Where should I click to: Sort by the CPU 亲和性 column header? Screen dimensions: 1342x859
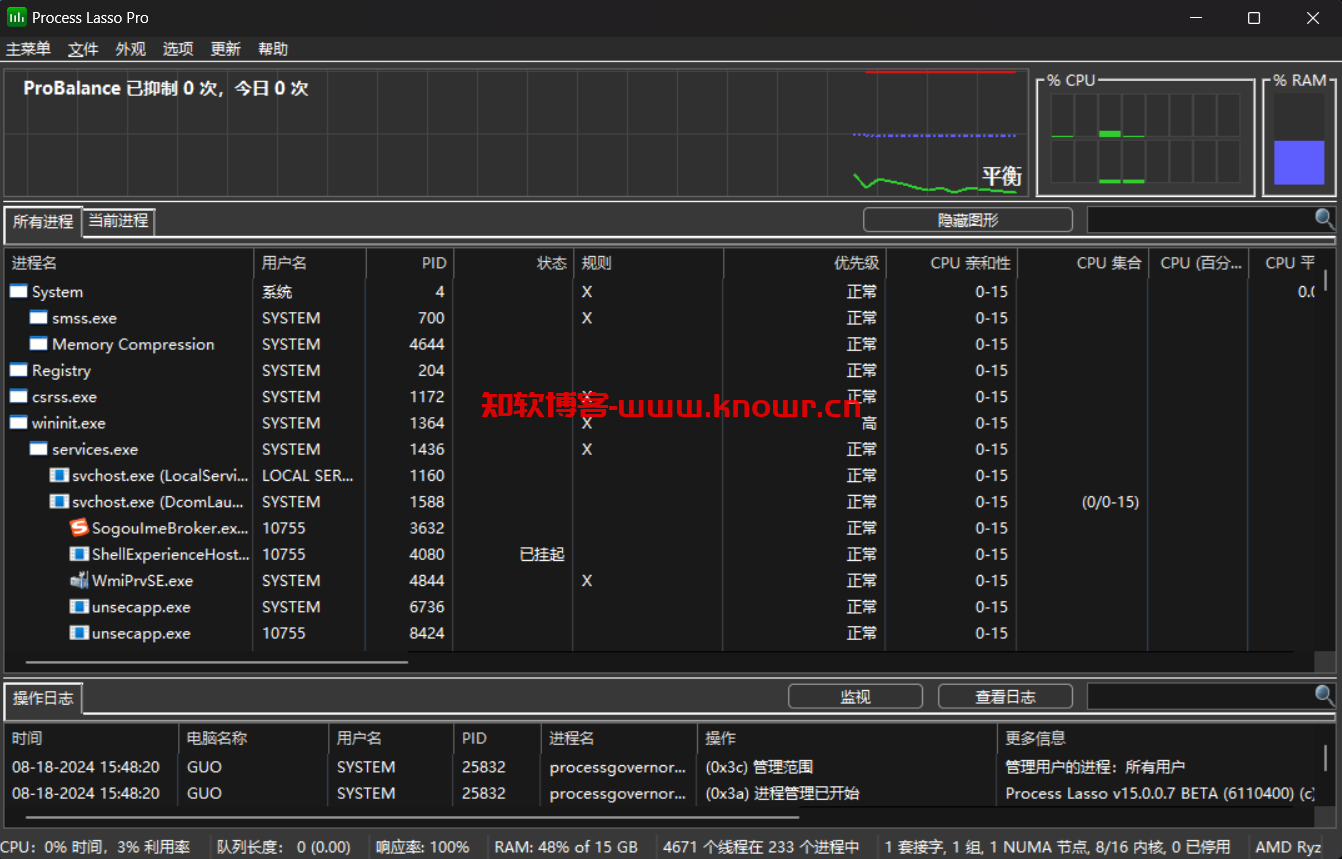(x=952, y=263)
